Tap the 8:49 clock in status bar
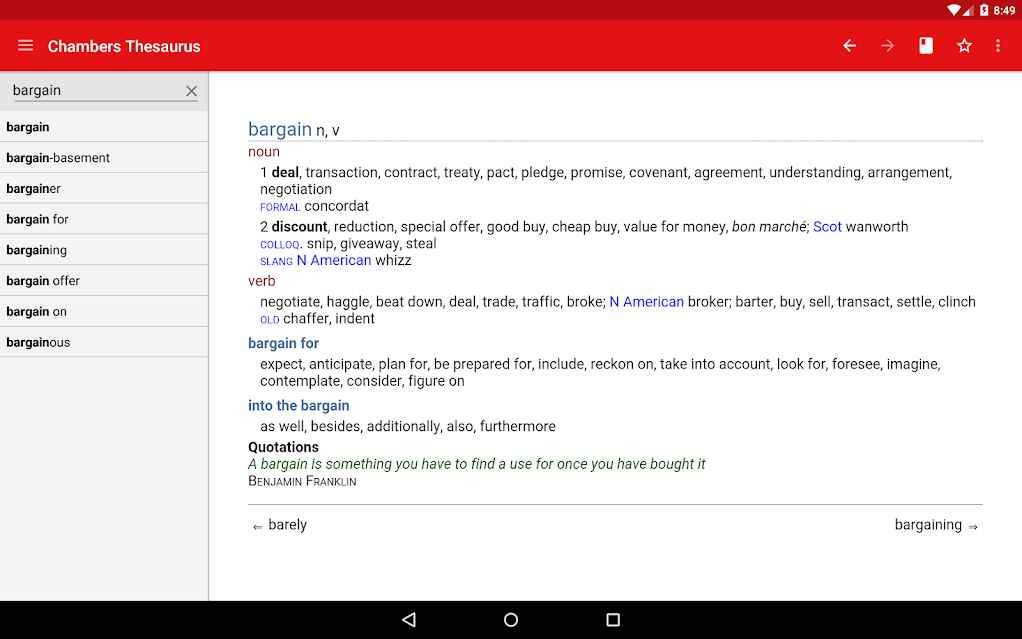 (1004, 10)
